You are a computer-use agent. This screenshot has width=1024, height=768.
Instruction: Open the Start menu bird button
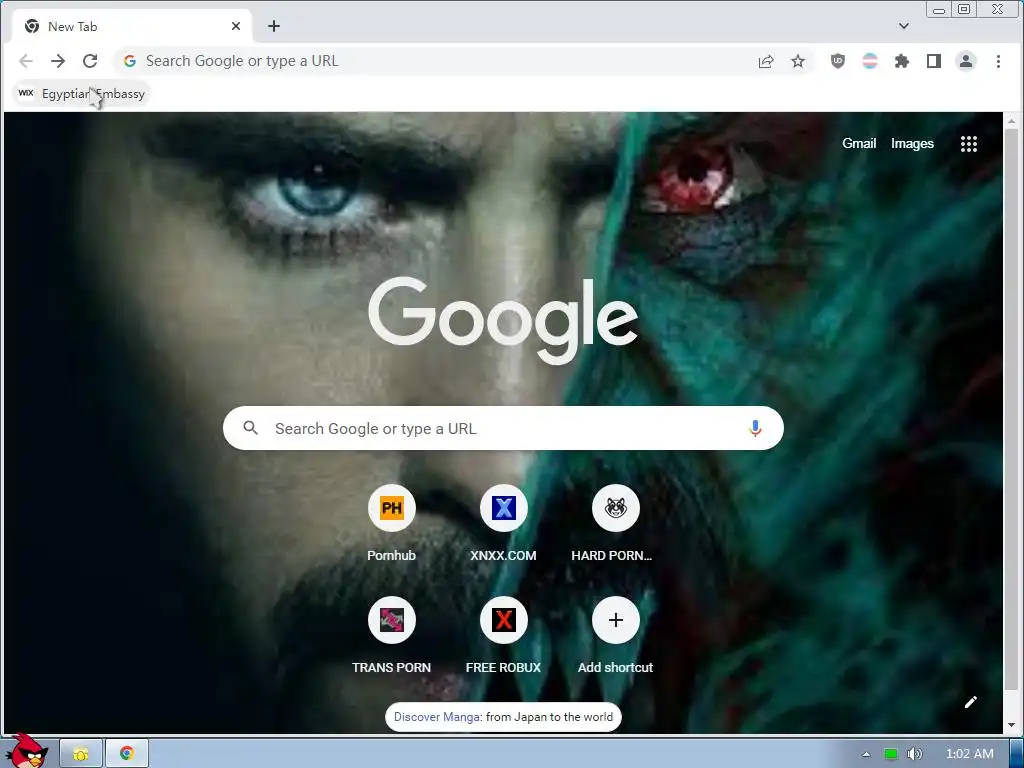coord(27,752)
